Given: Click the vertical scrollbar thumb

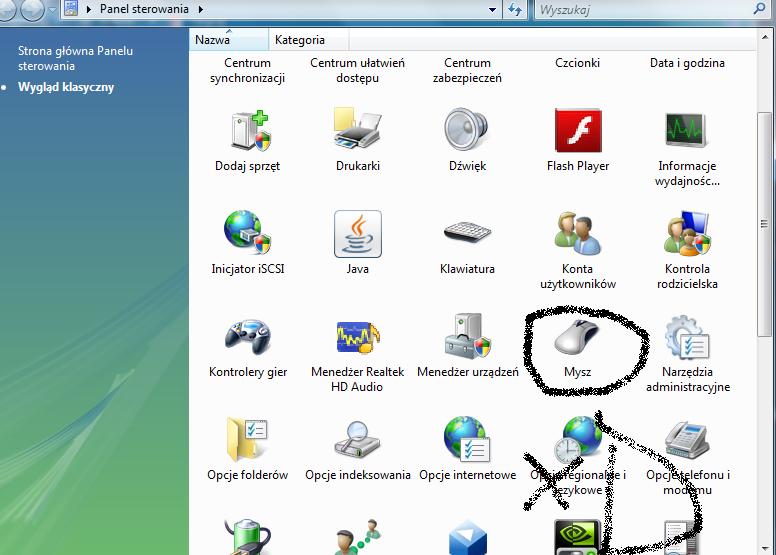Looking at the screenshot, I should pos(765,224).
